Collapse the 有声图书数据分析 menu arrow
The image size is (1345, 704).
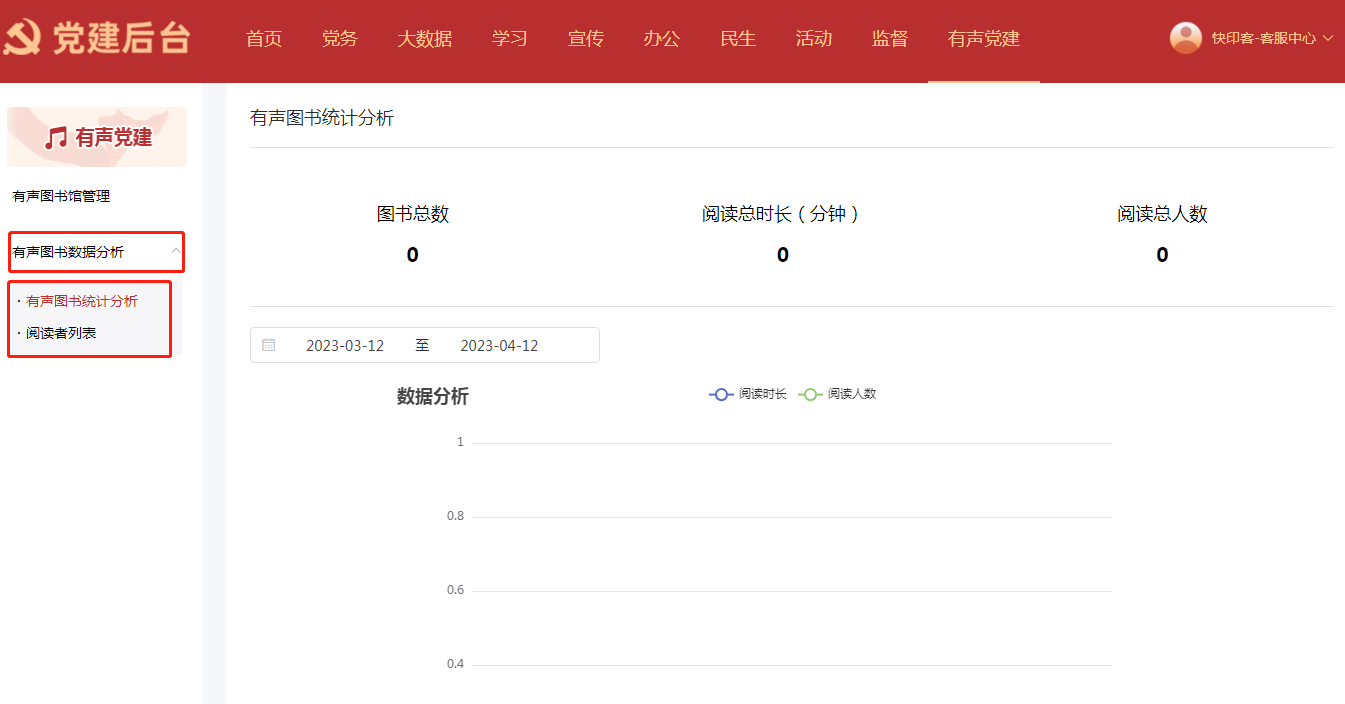point(176,251)
